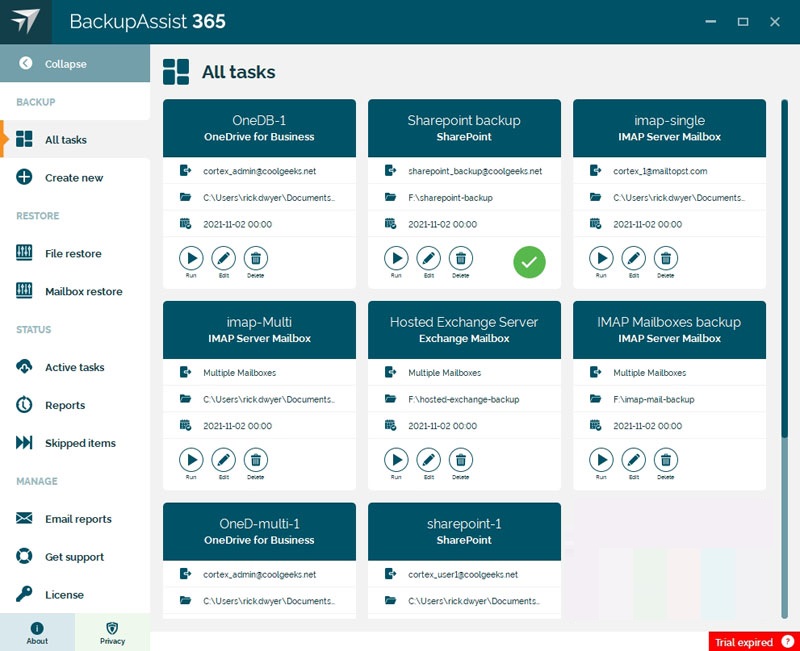
Task: Click the OneD-multi-1 task card header
Action: click(259, 531)
